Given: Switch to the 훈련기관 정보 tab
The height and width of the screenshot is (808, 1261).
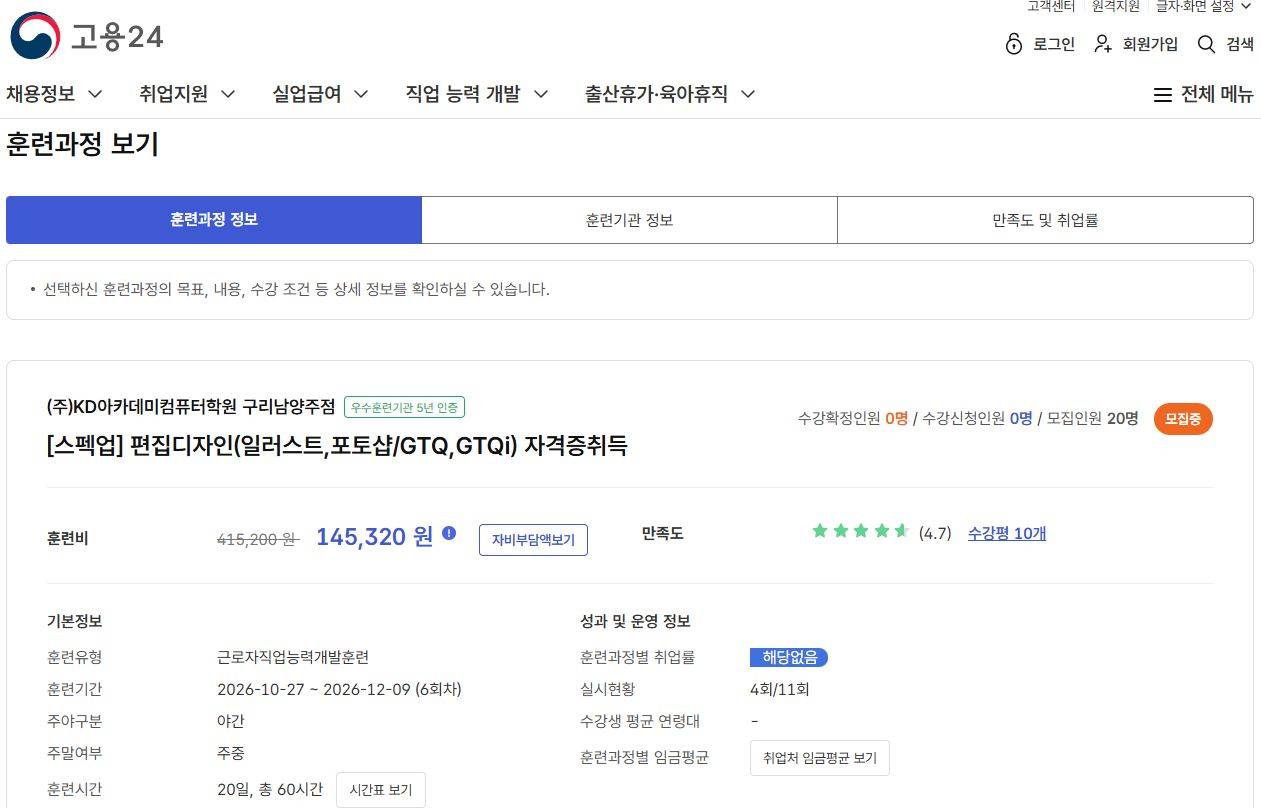Looking at the screenshot, I should pos(629,220).
